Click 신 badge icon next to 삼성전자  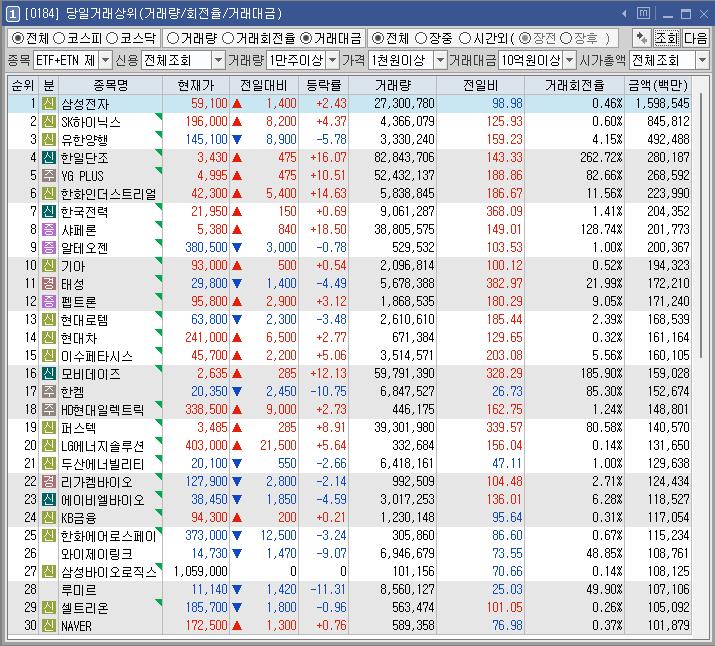click(x=49, y=103)
